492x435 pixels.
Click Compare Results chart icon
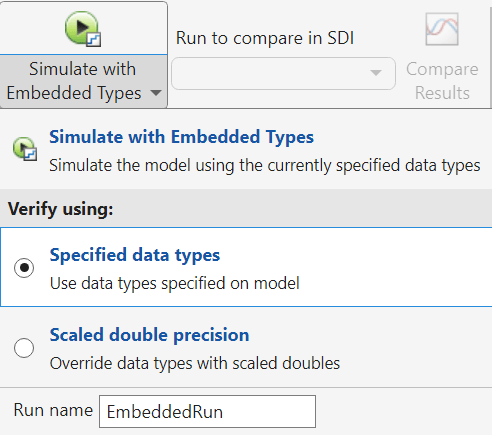click(442, 29)
